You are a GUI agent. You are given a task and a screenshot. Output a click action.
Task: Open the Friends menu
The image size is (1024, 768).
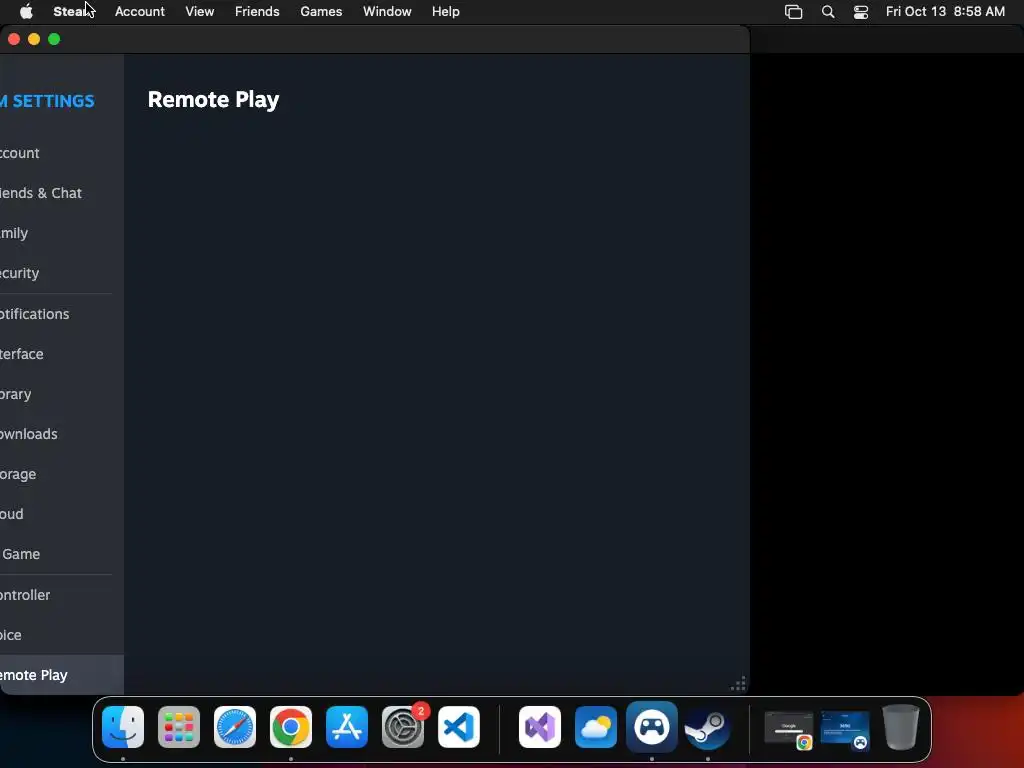click(x=257, y=11)
